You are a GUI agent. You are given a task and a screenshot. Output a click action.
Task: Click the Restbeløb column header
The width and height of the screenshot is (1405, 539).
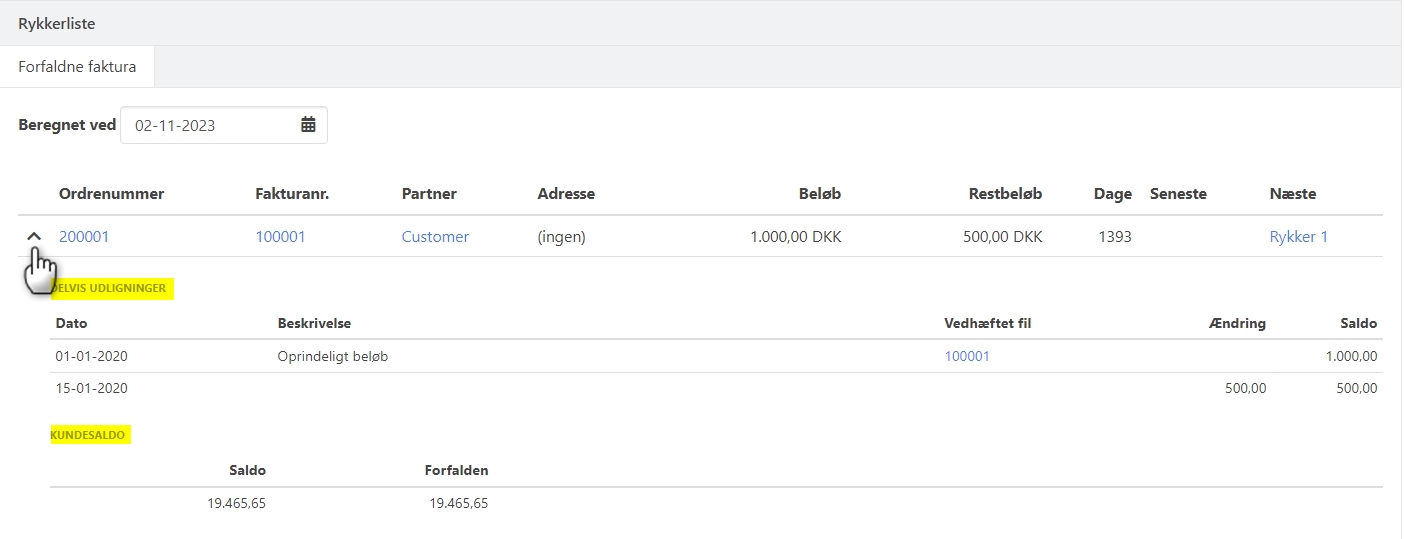(1005, 194)
